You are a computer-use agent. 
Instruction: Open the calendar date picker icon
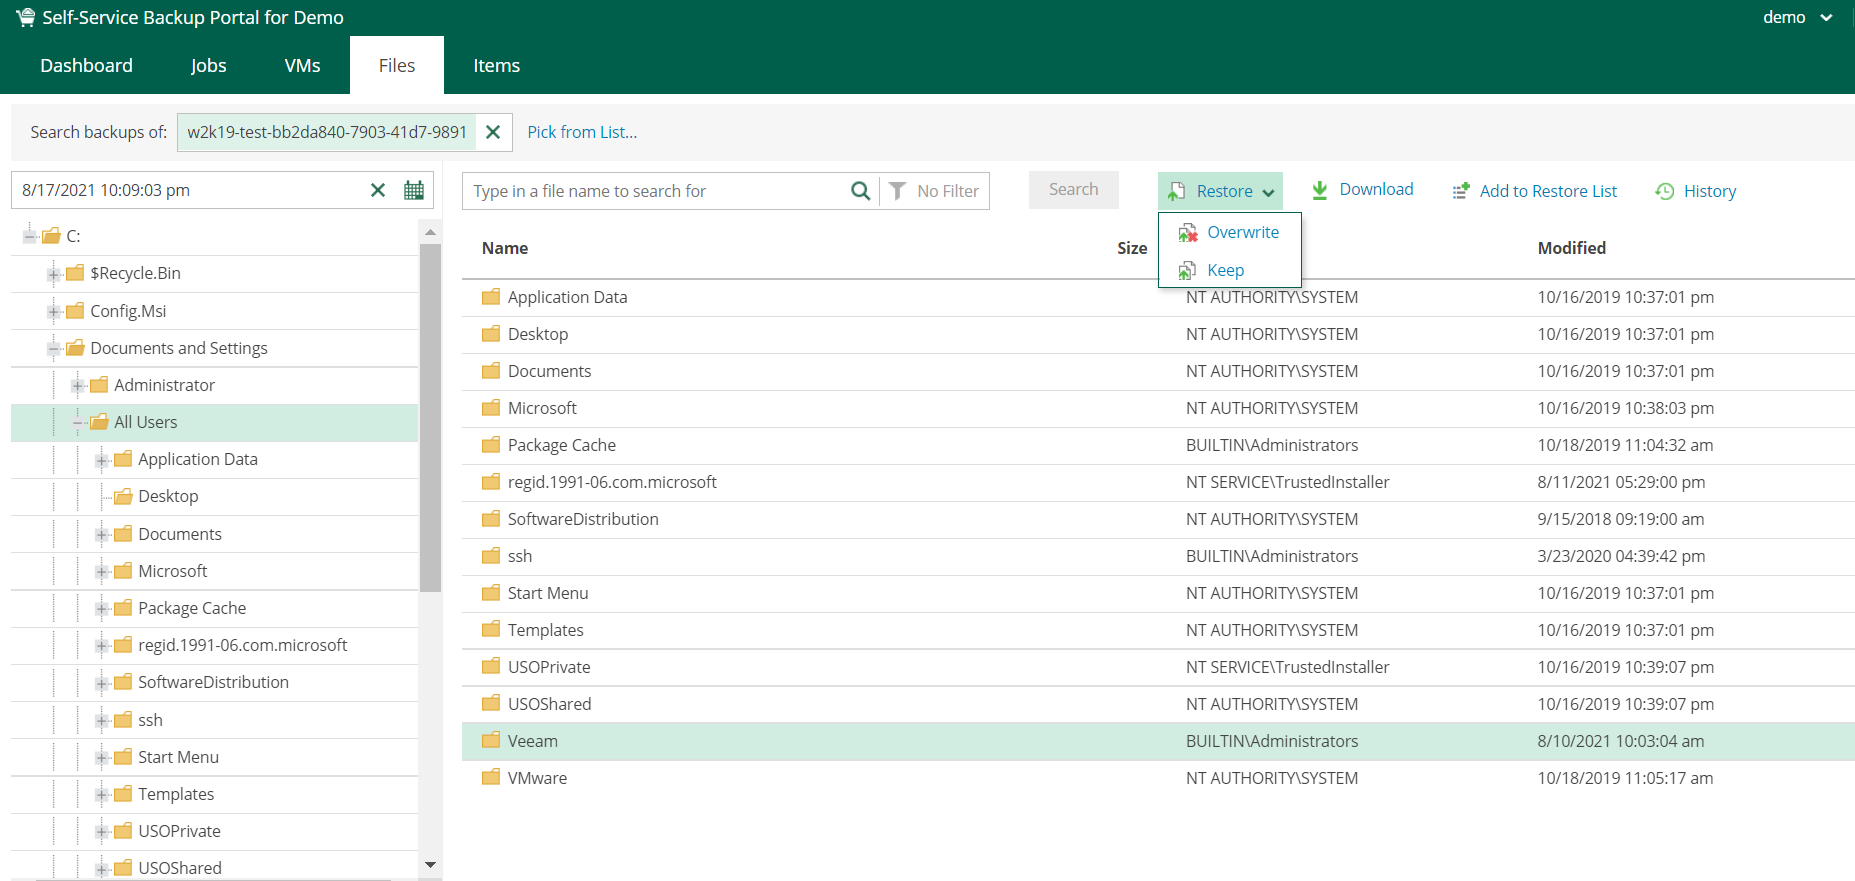point(413,190)
